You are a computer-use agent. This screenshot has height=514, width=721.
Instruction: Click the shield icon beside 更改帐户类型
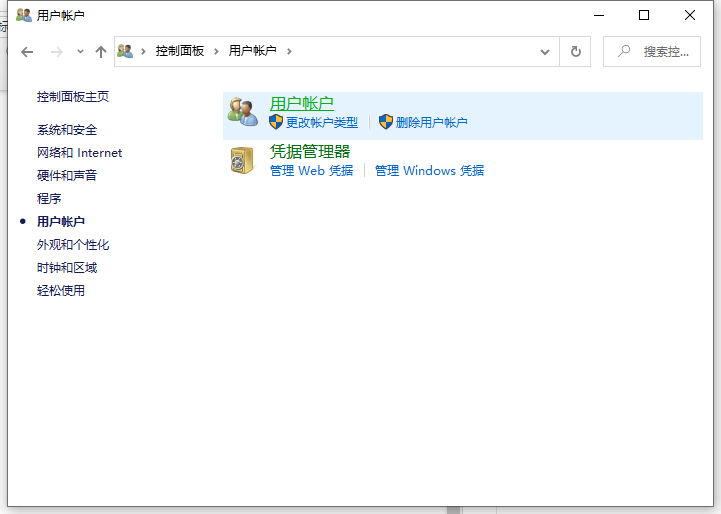(x=277, y=122)
